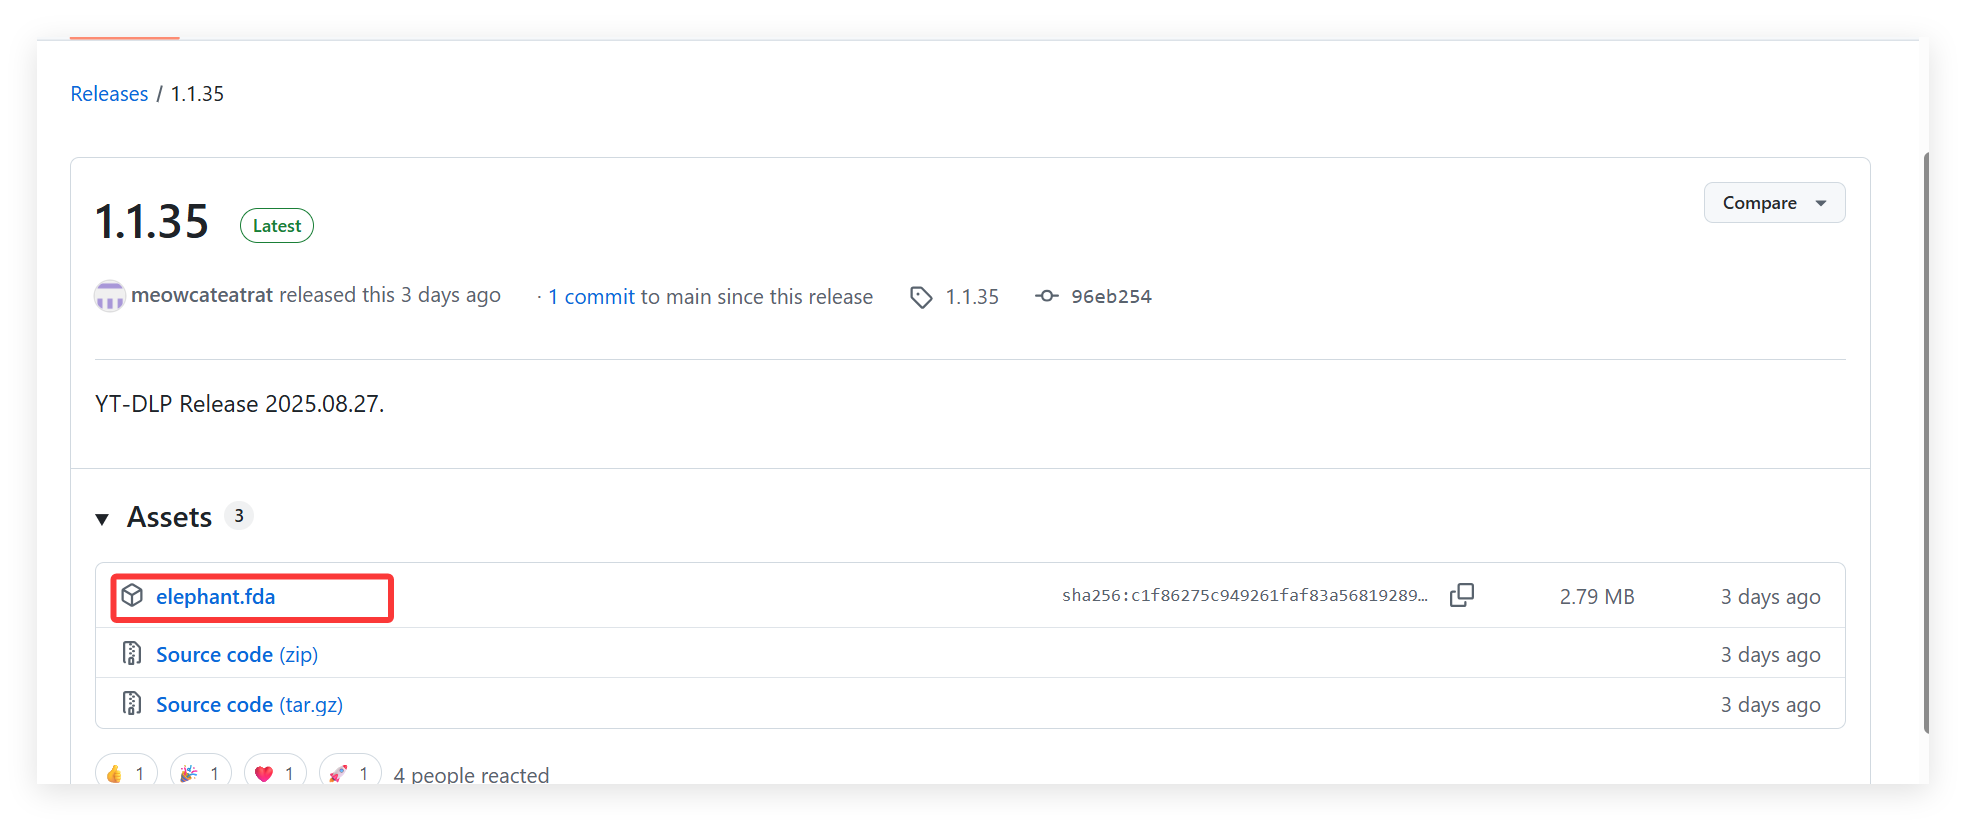
Task: Collapse the Assets section triangle
Action: pos(102,518)
